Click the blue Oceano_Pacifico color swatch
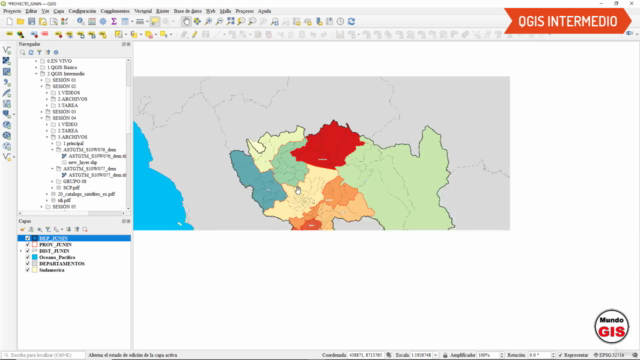This screenshot has height=360, width=640. click(35, 258)
